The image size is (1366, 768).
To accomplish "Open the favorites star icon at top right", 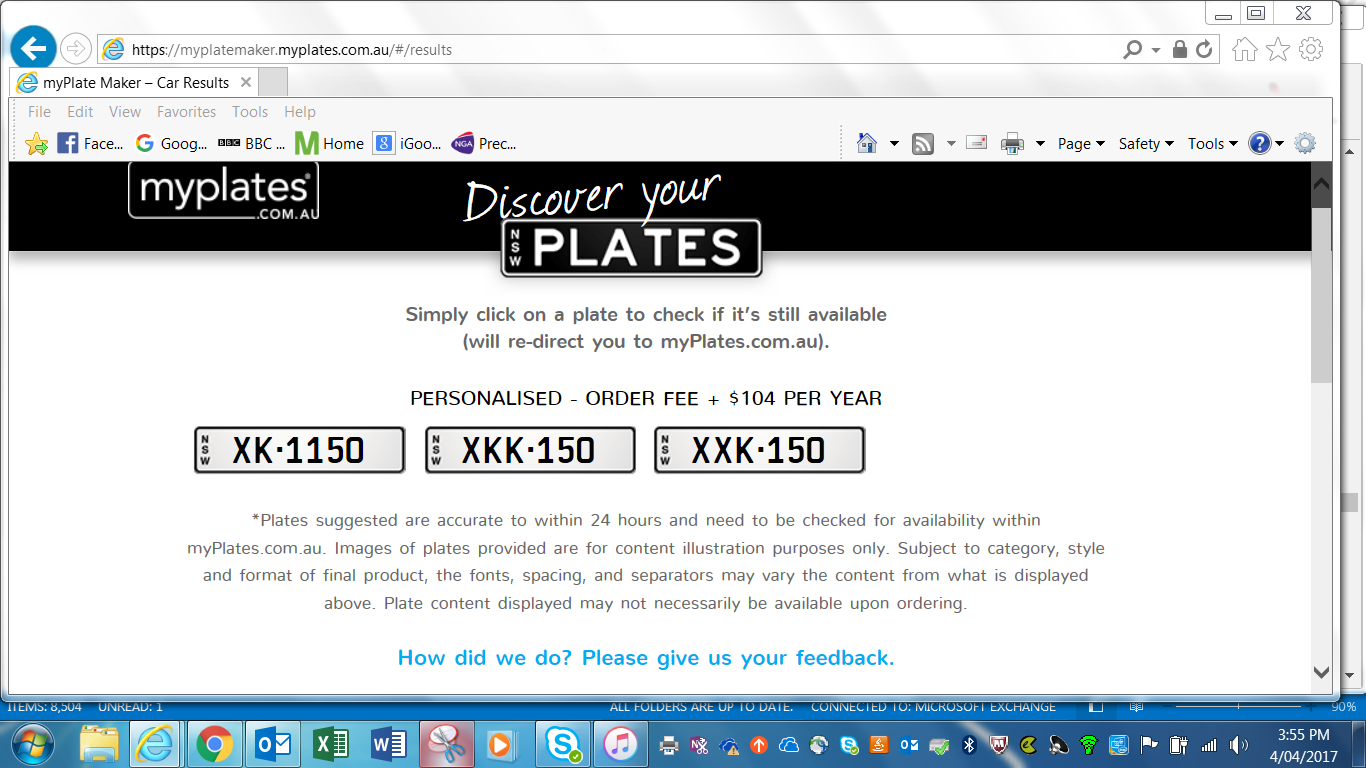I will [1277, 49].
